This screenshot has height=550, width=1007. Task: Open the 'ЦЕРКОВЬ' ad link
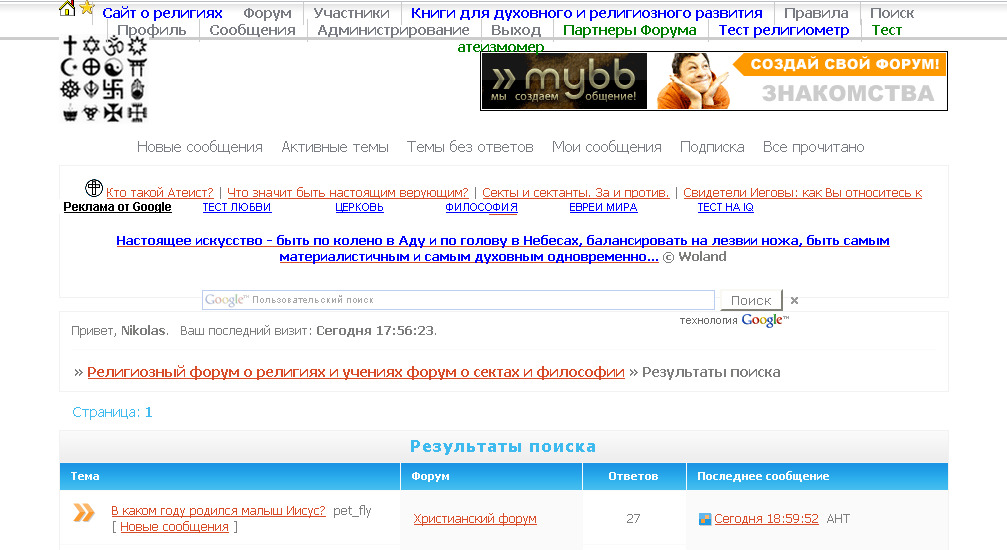point(360,207)
